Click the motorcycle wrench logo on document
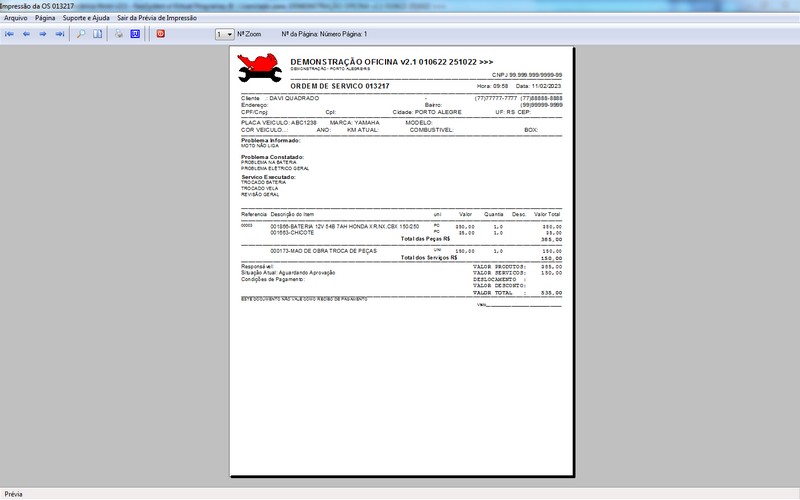 click(x=260, y=68)
